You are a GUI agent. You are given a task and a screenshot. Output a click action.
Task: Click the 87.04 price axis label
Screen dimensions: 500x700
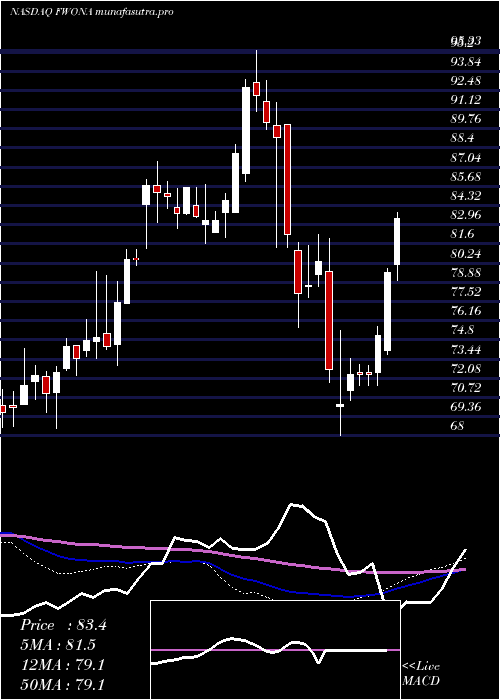click(x=466, y=158)
